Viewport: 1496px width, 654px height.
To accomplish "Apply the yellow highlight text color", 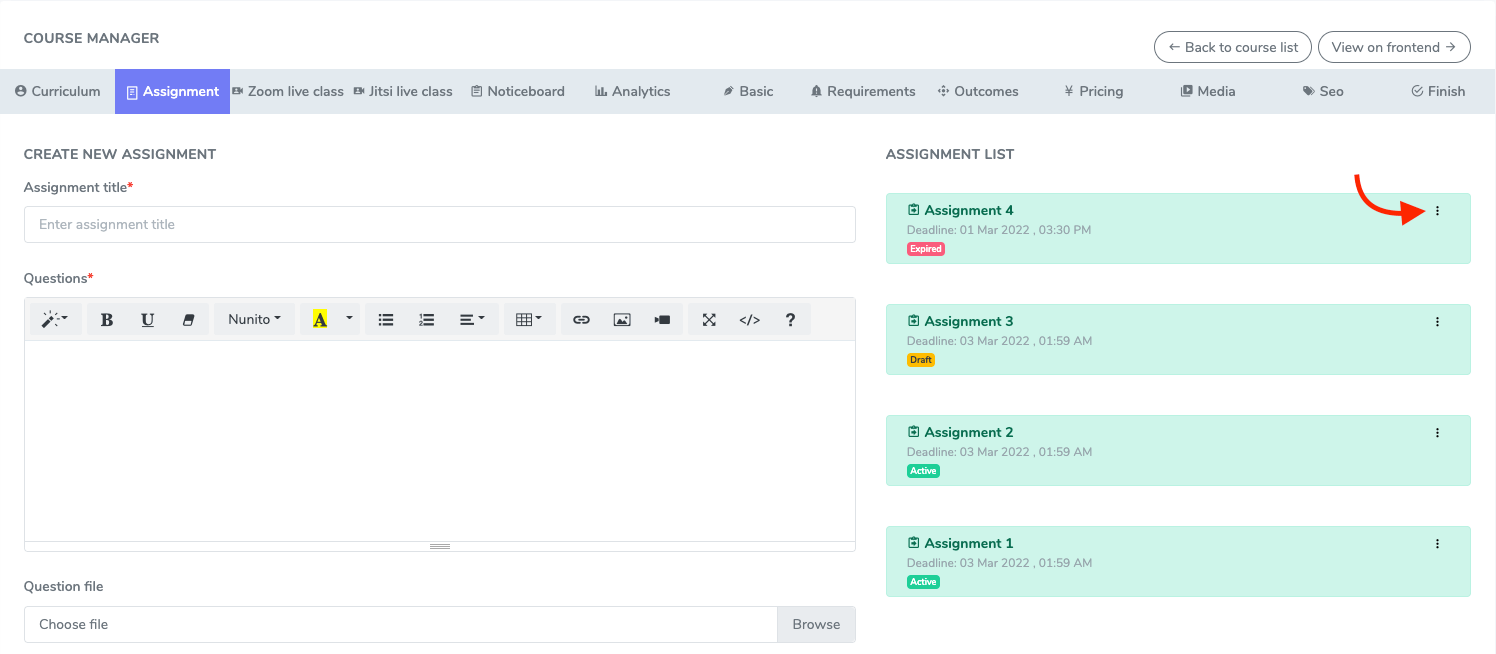I will (320, 320).
